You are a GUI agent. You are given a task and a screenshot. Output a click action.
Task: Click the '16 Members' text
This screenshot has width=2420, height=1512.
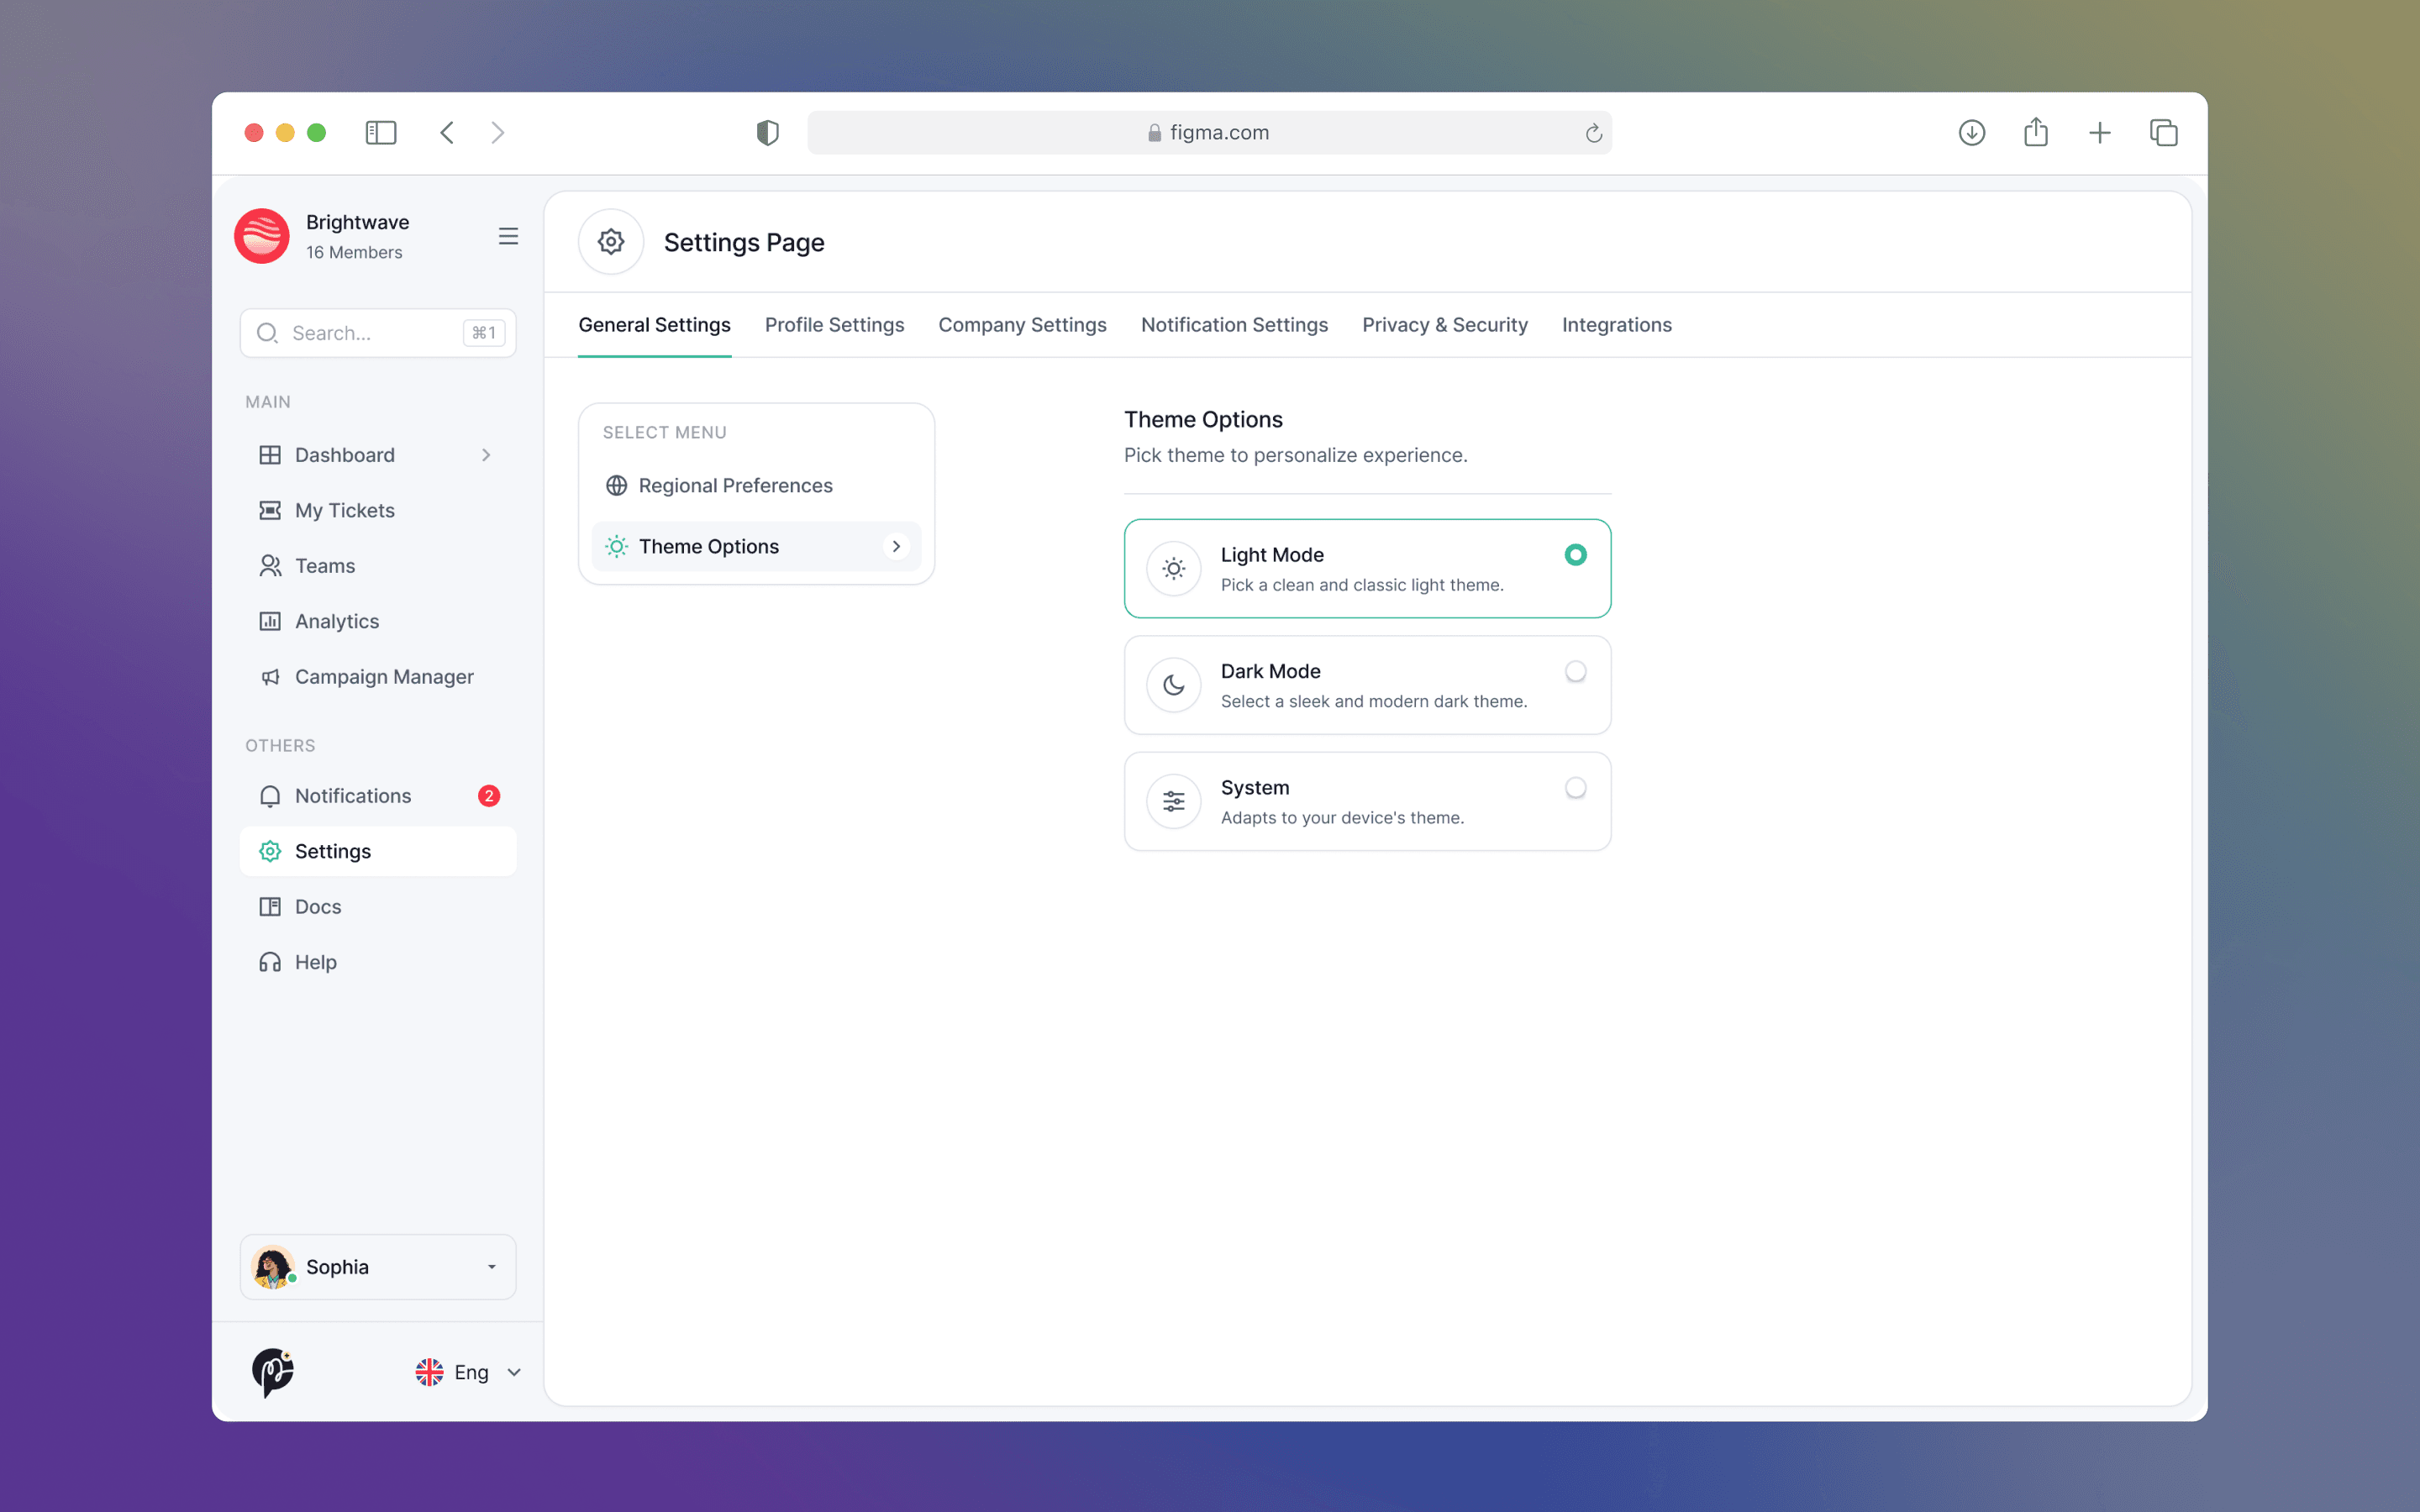click(354, 252)
